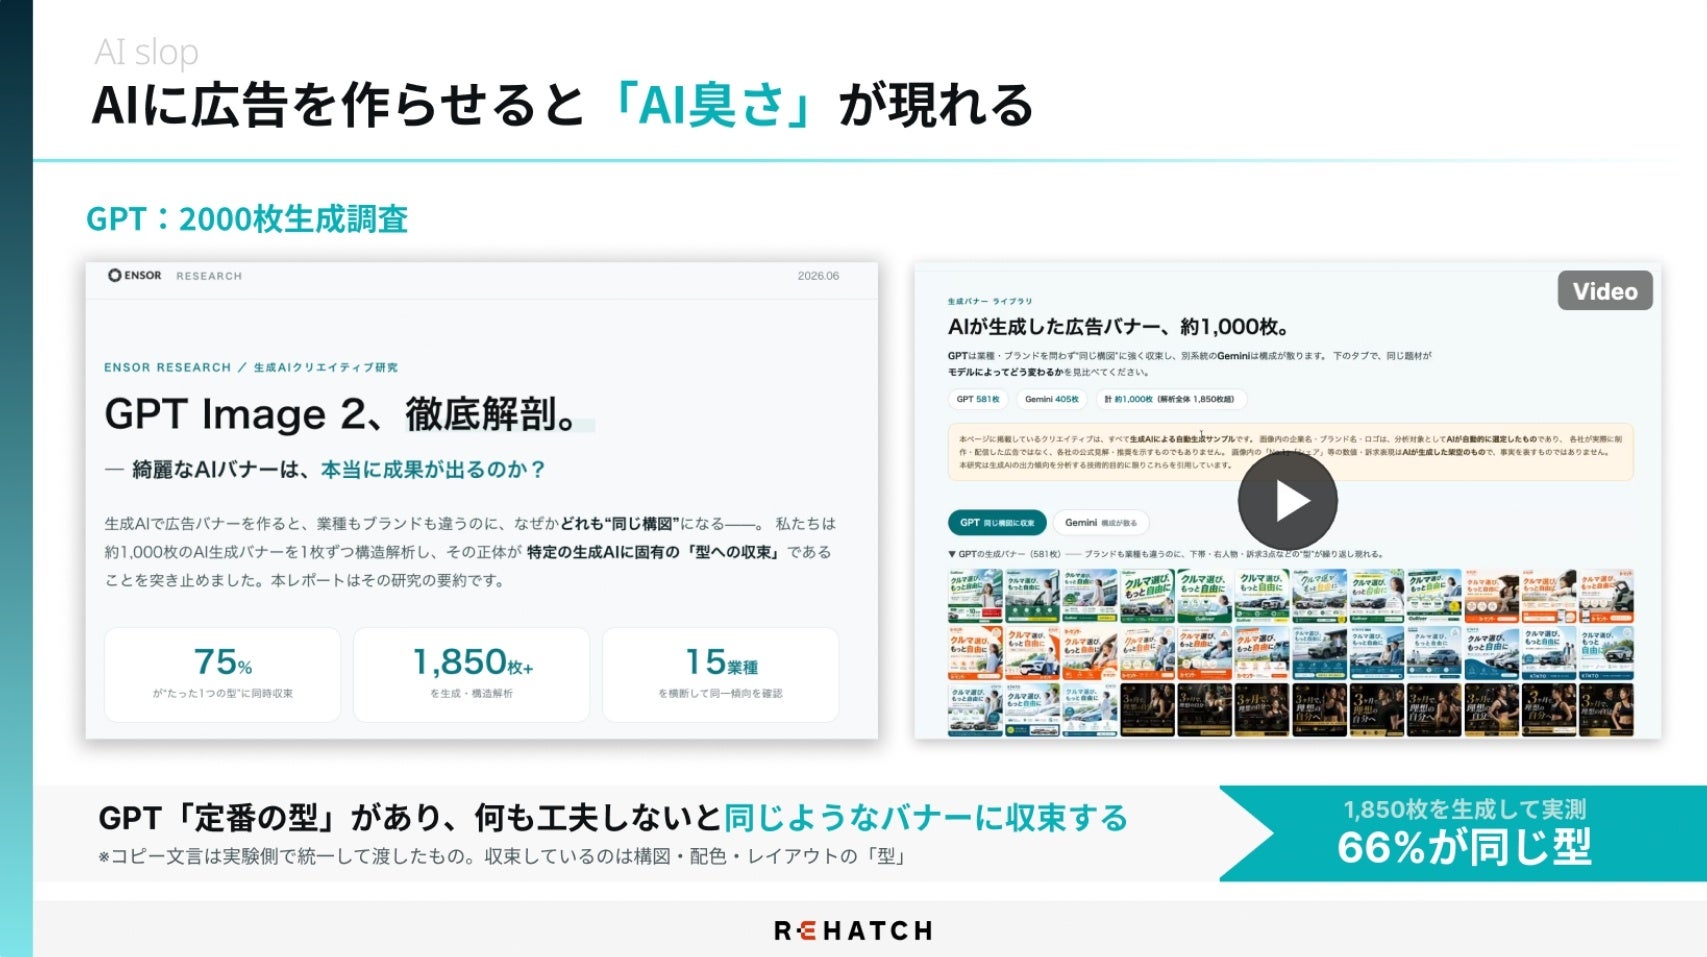The height and width of the screenshot is (957, 1707).
Task: Click the REHATCH logo in footer
Action: (853, 931)
